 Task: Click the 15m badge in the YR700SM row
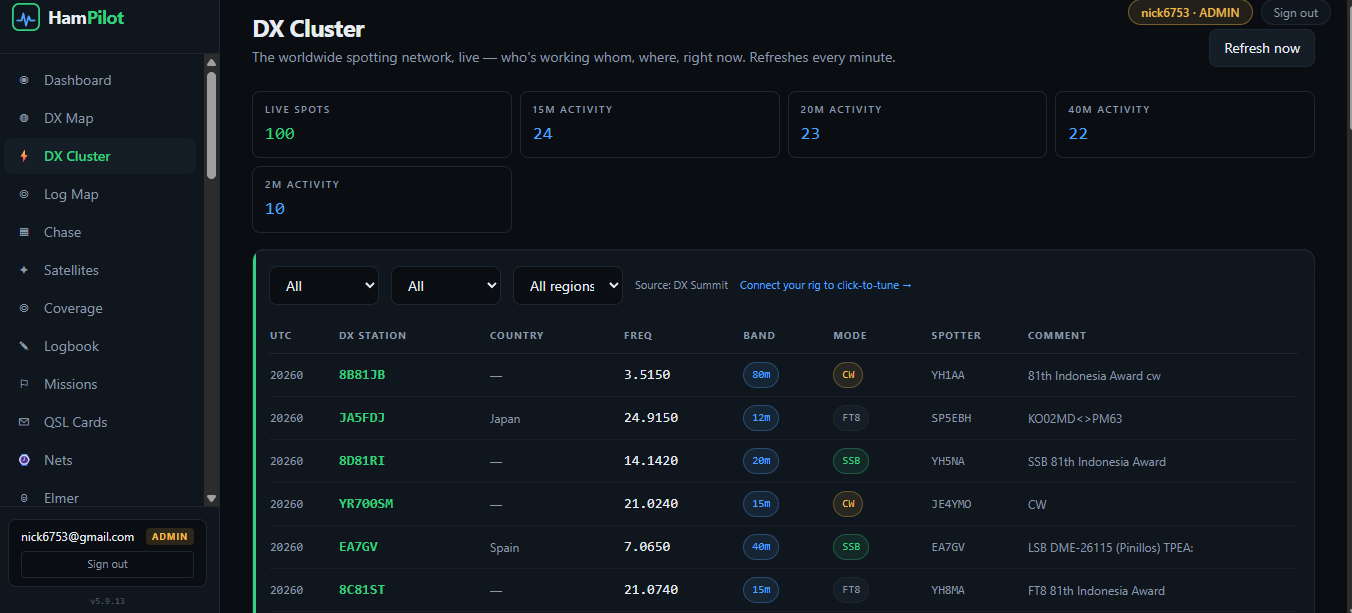point(761,504)
